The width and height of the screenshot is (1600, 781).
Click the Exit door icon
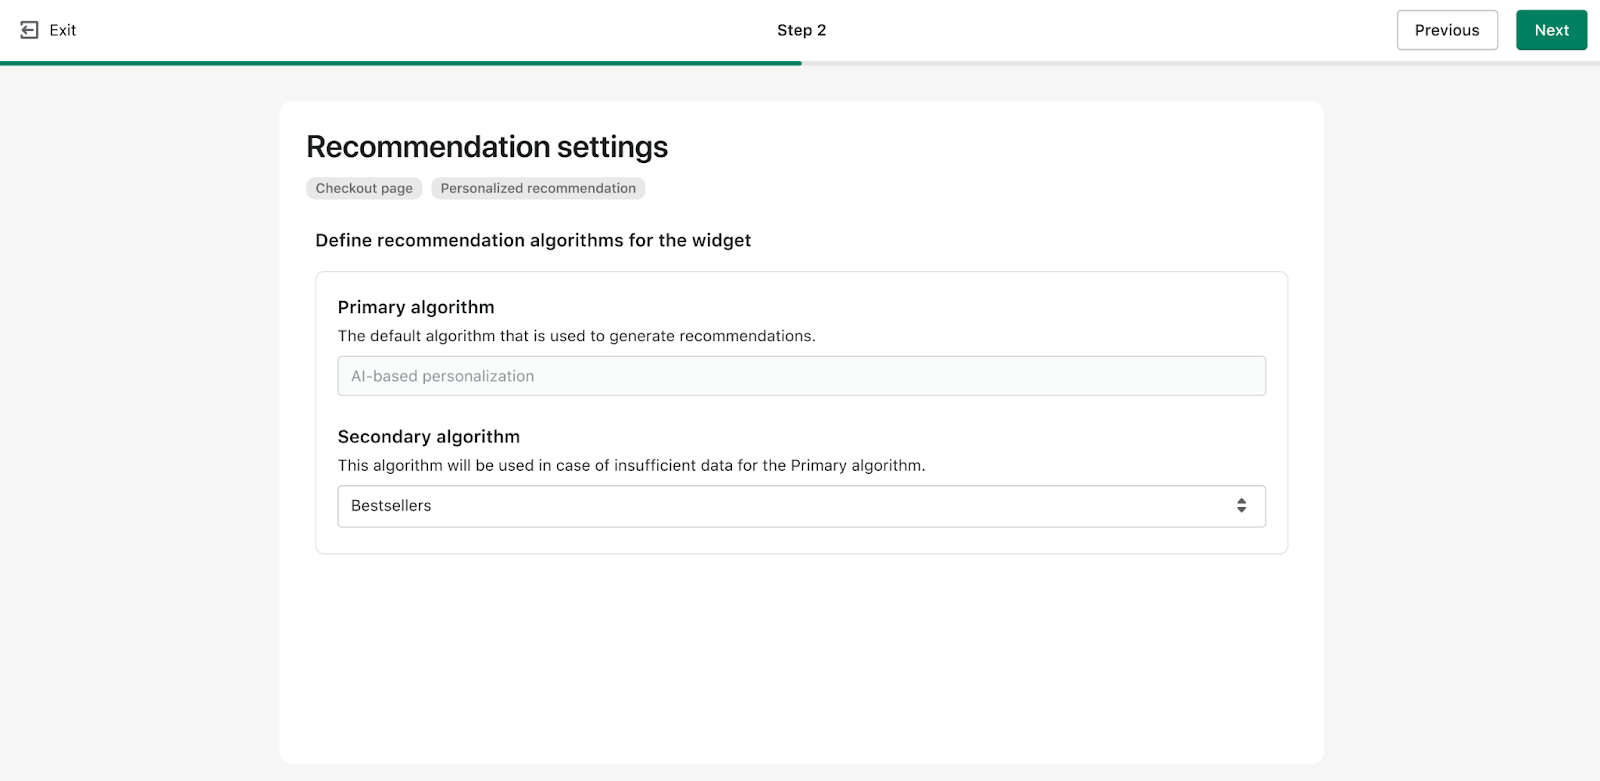[x=29, y=30]
